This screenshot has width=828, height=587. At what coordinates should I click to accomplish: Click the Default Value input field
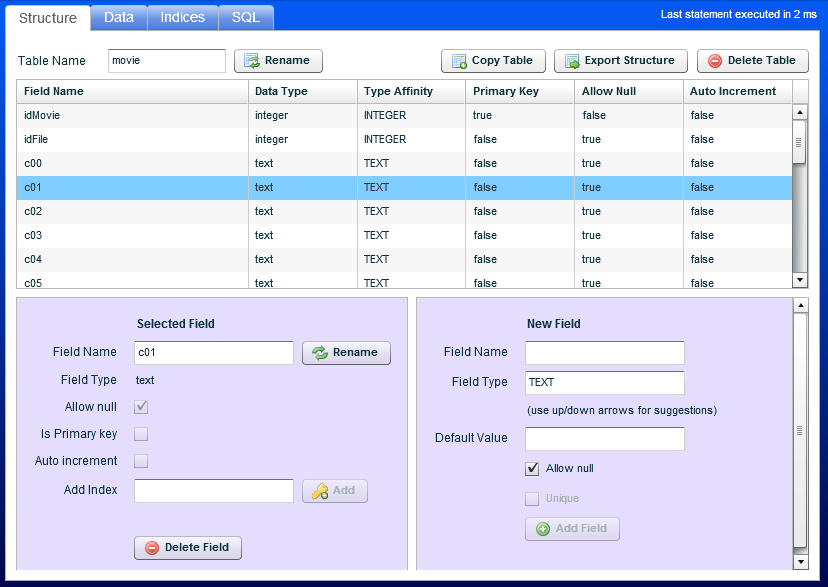[605, 439]
